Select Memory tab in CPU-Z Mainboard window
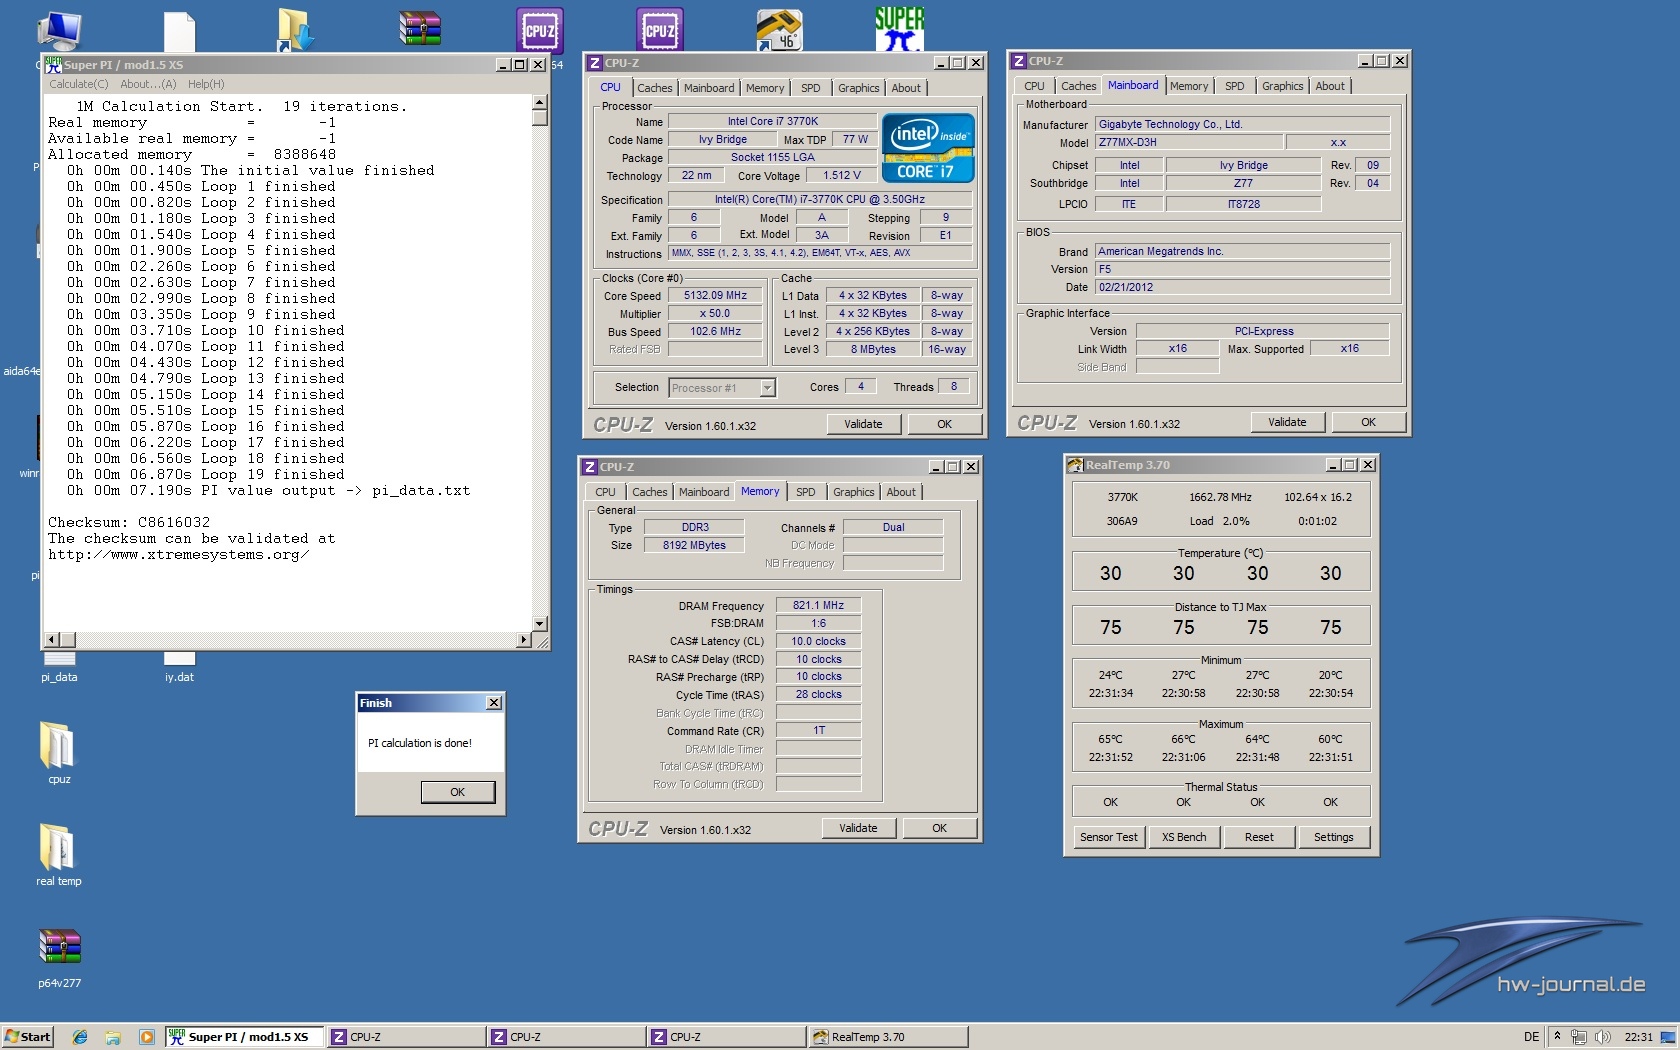1680x1050 pixels. click(1188, 86)
